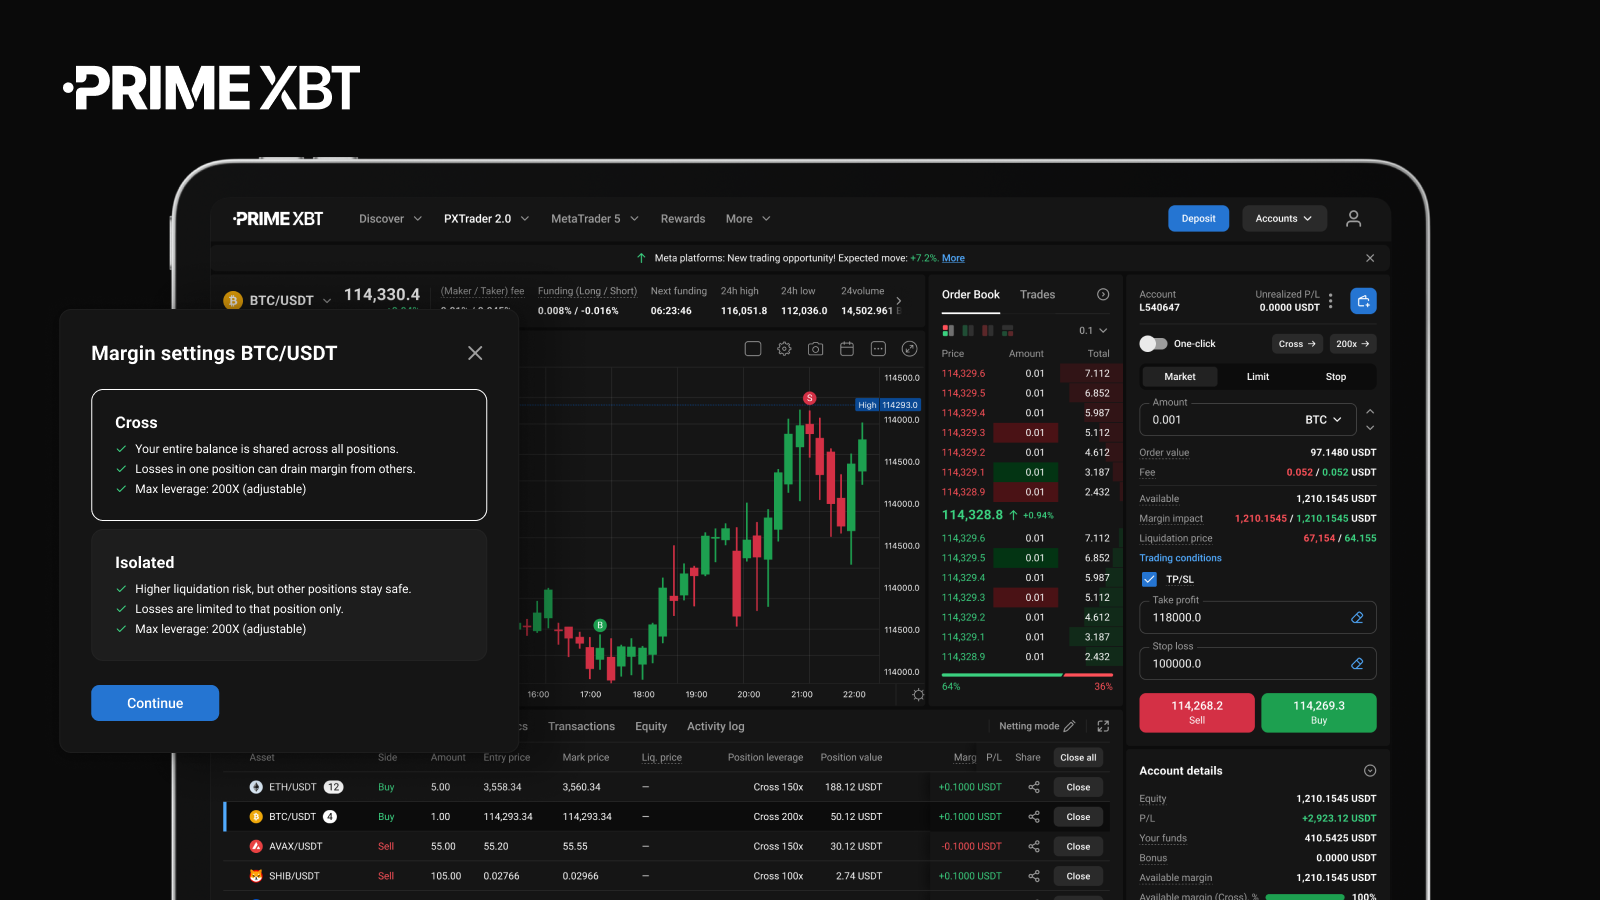Switch to the Order Book tab
Image resolution: width=1600 pixels, height=900 pixels.
[x=971, y=295]
